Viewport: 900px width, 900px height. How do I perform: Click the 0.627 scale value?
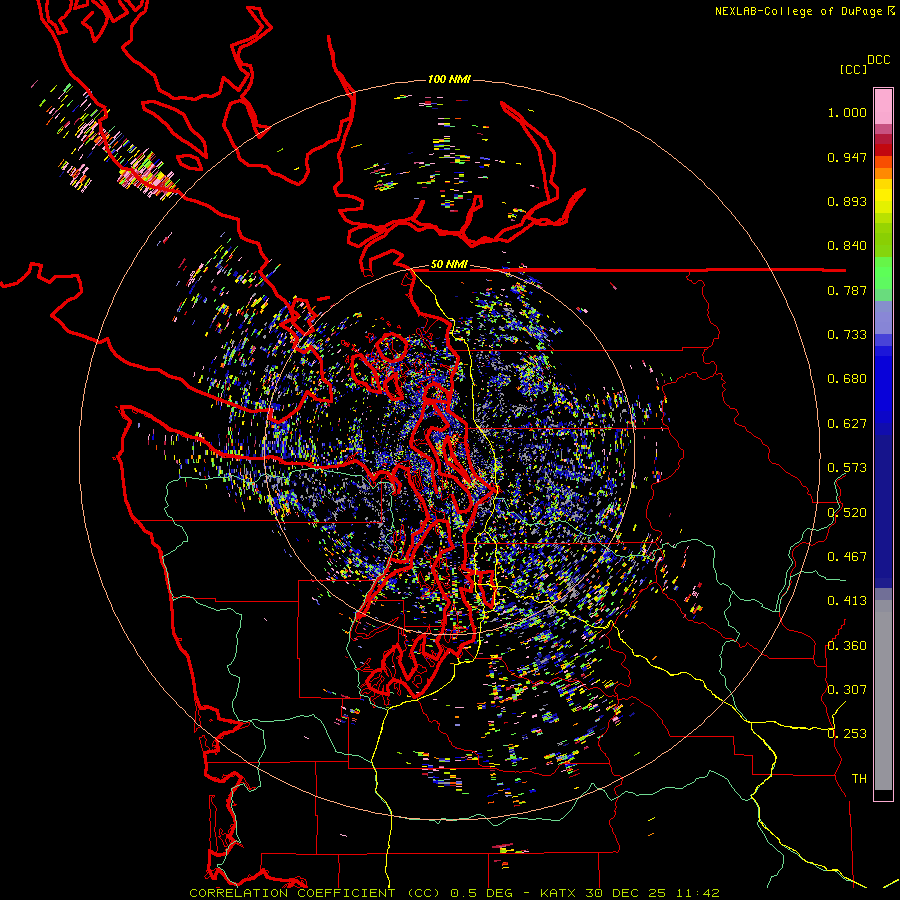pos(847,424)
